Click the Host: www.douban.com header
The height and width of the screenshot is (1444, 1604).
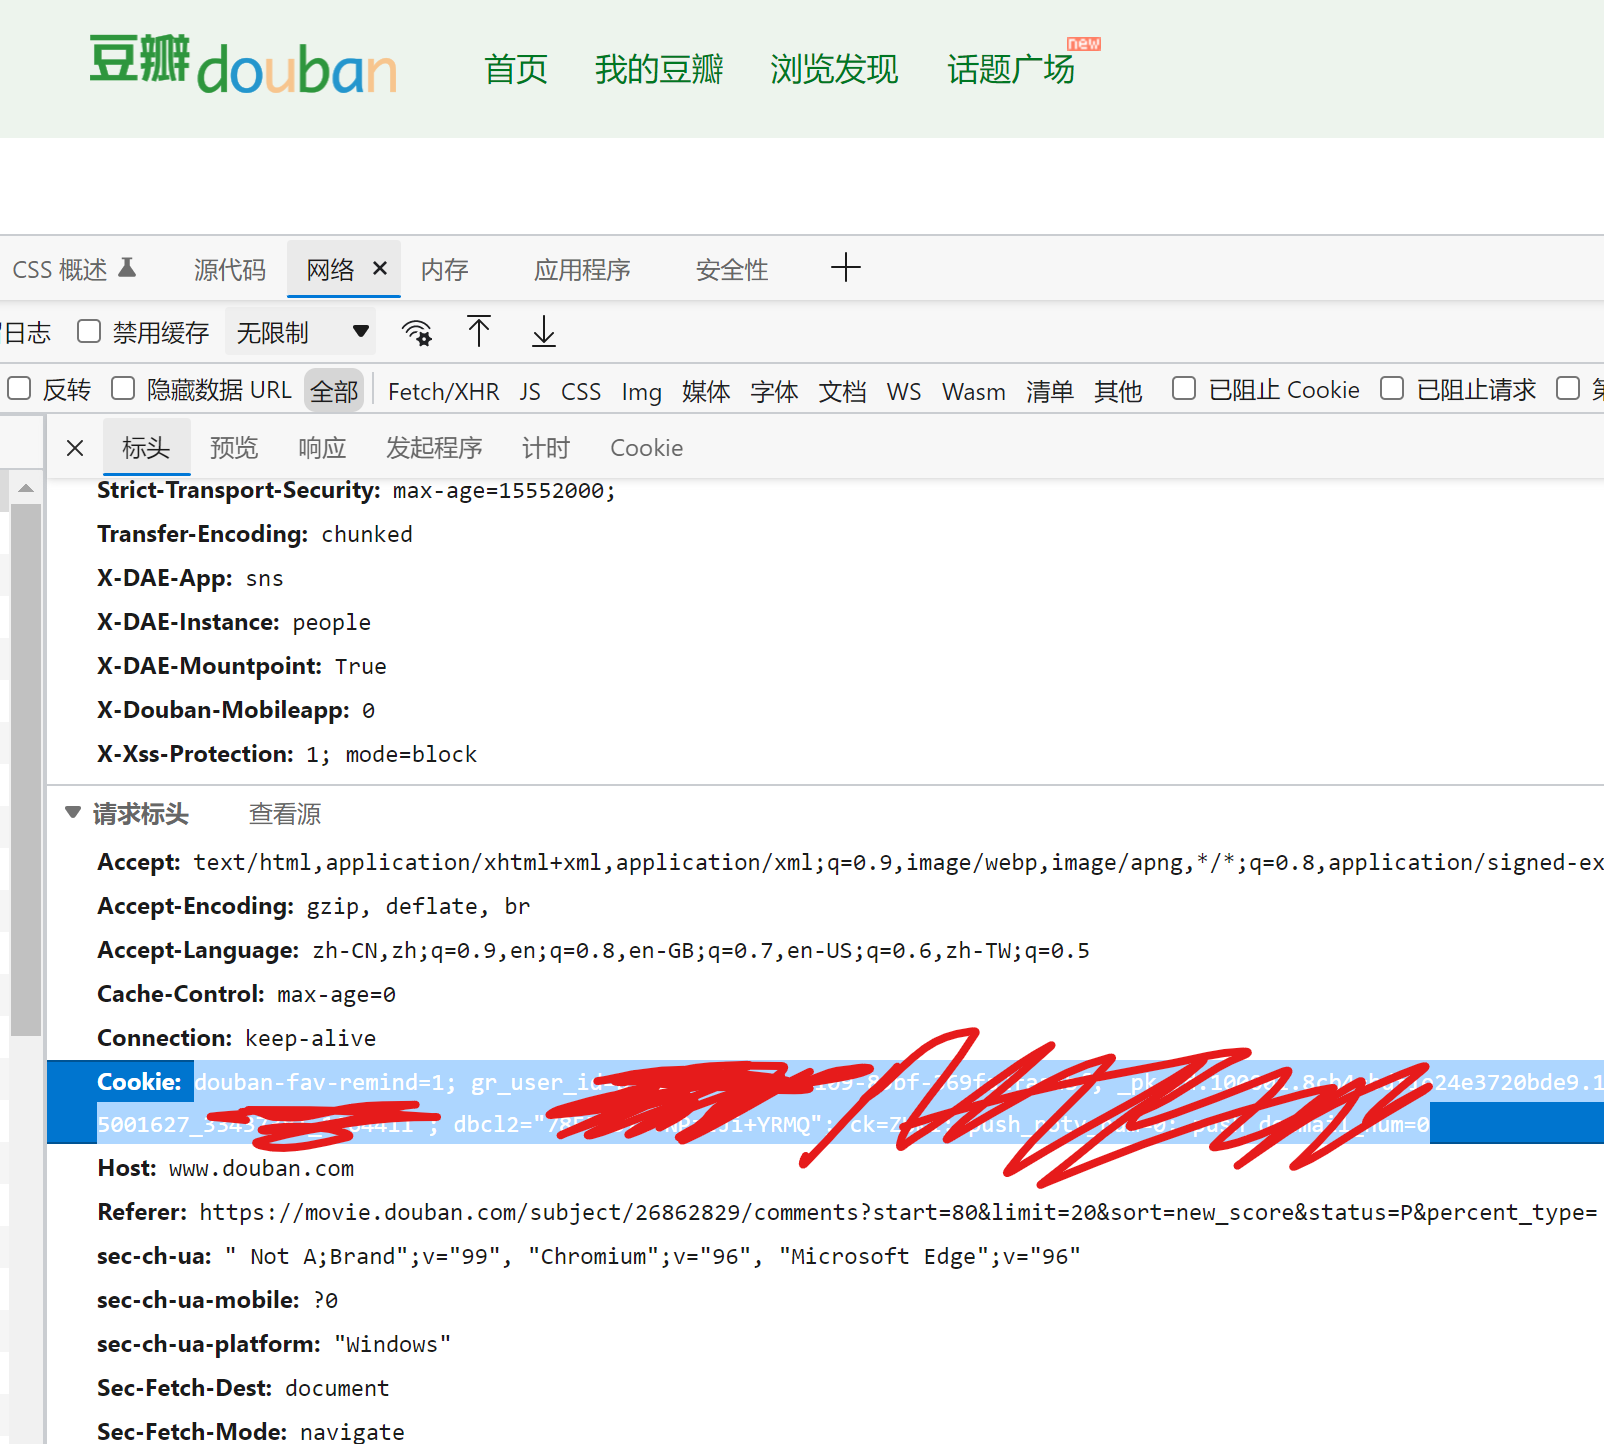[226, 1168]
